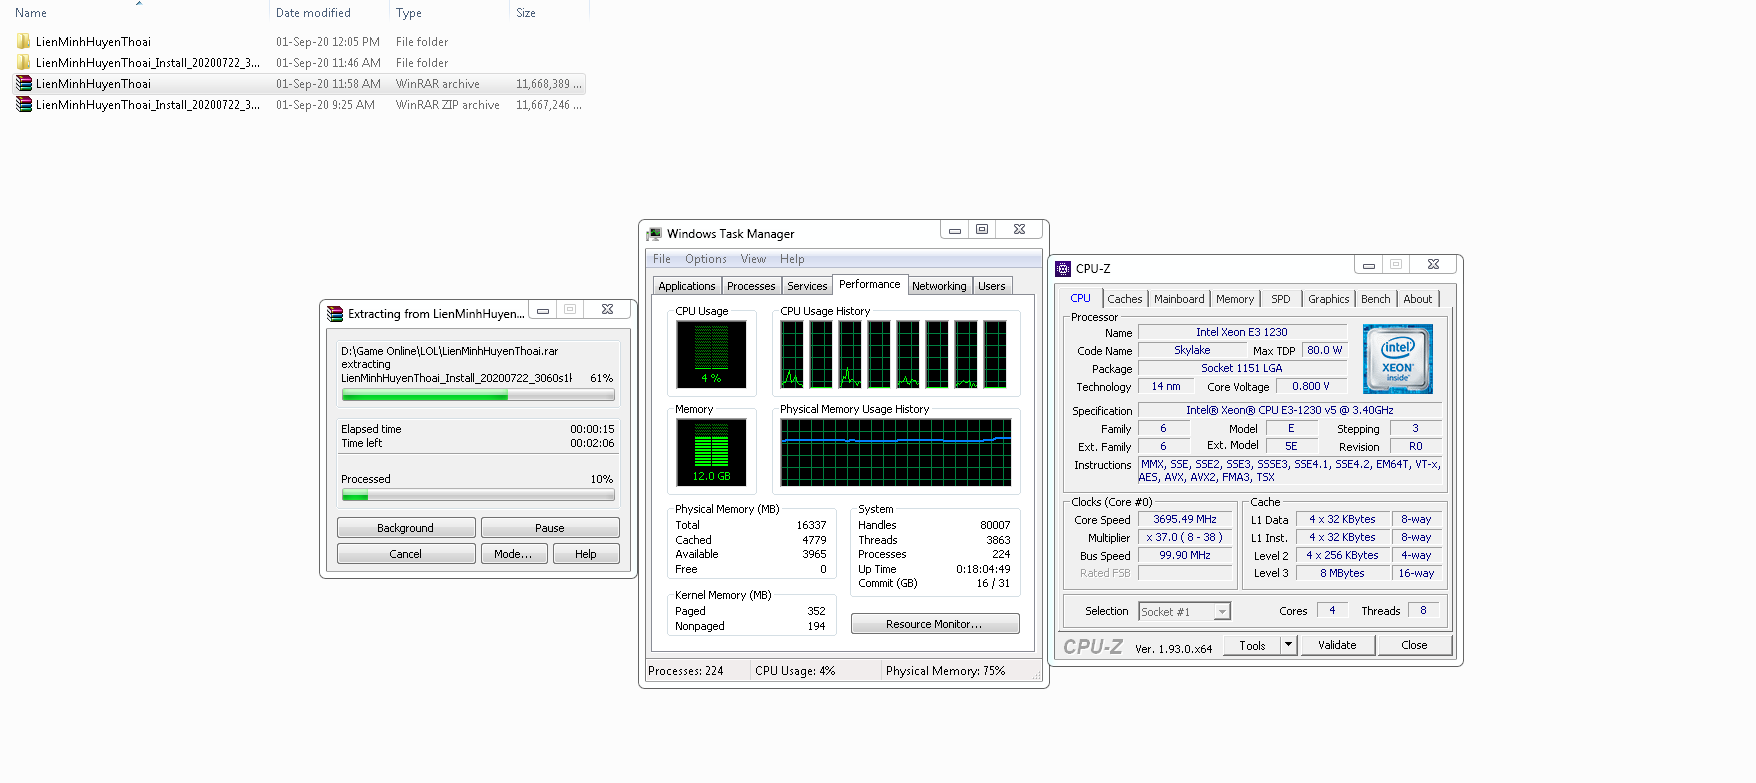The height and width of the screenshot is (783, 1756).
Task: Select the CPU tab in CPU-Z
Action: click(x=1081, y=298)
